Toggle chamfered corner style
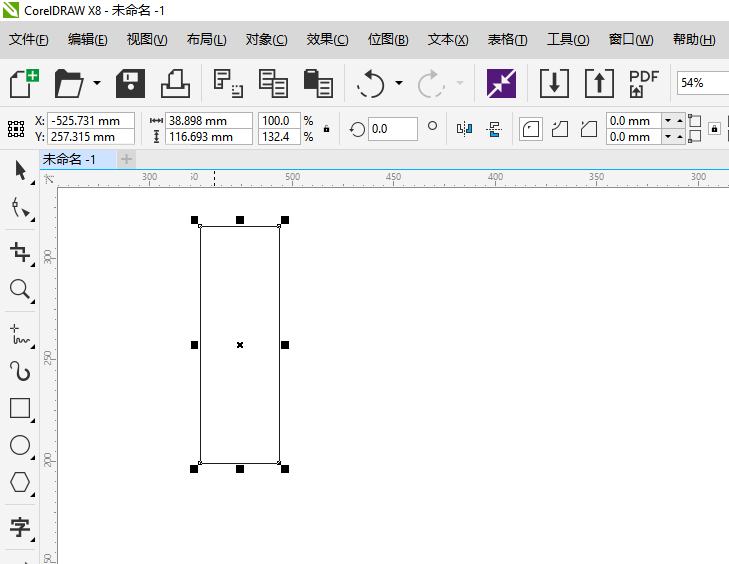Viewport: 729px width, 564px height. tap(588, 129)
